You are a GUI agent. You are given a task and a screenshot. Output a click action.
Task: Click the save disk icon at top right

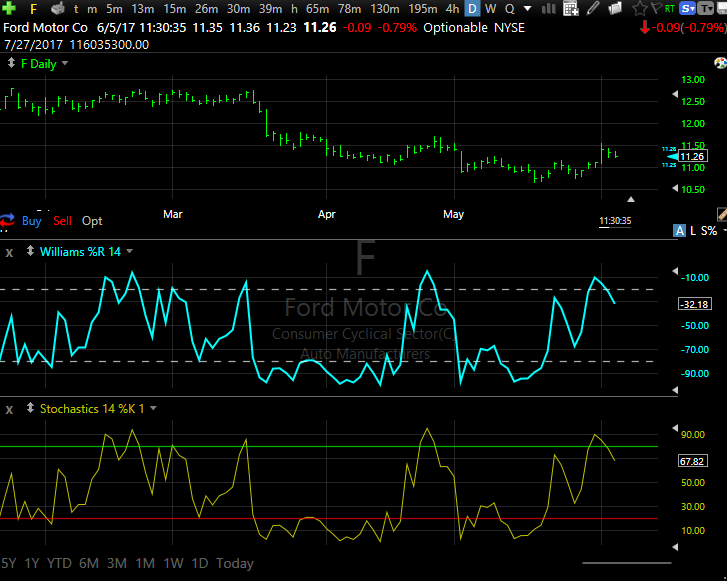(x=721, y=8)
